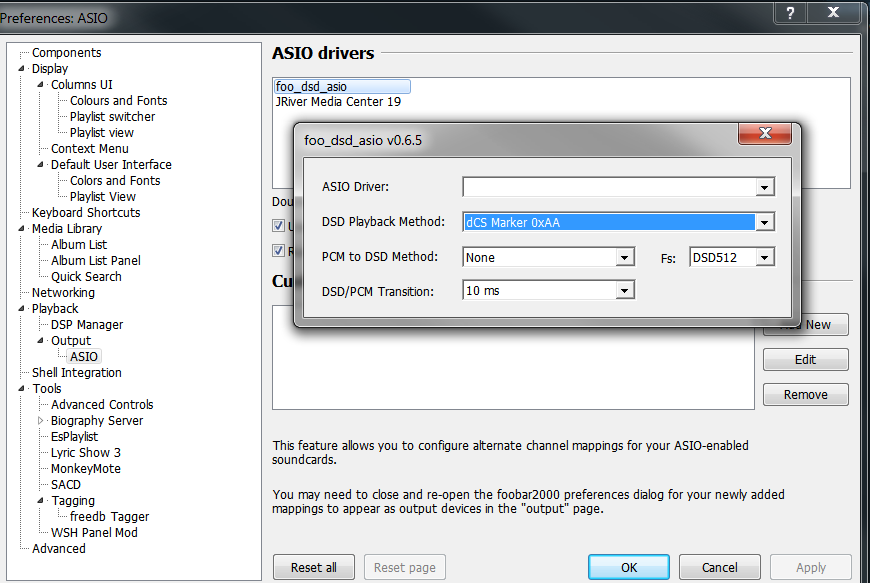Image resolution: width=870 pixels, height=583 pixels.
Task: Select Colours and Fonts under Columns UI
Action: (119, 101)
